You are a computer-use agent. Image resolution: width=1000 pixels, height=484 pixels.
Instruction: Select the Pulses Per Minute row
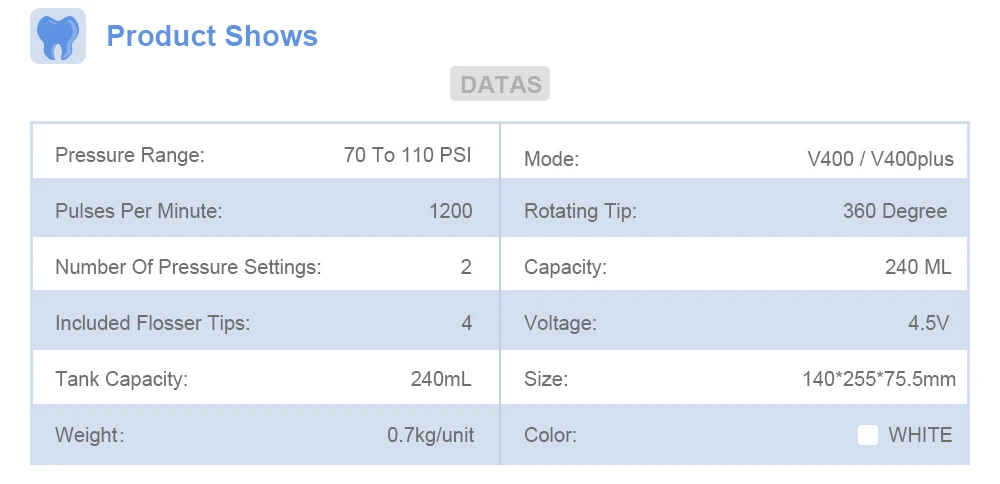pos(266,210)
